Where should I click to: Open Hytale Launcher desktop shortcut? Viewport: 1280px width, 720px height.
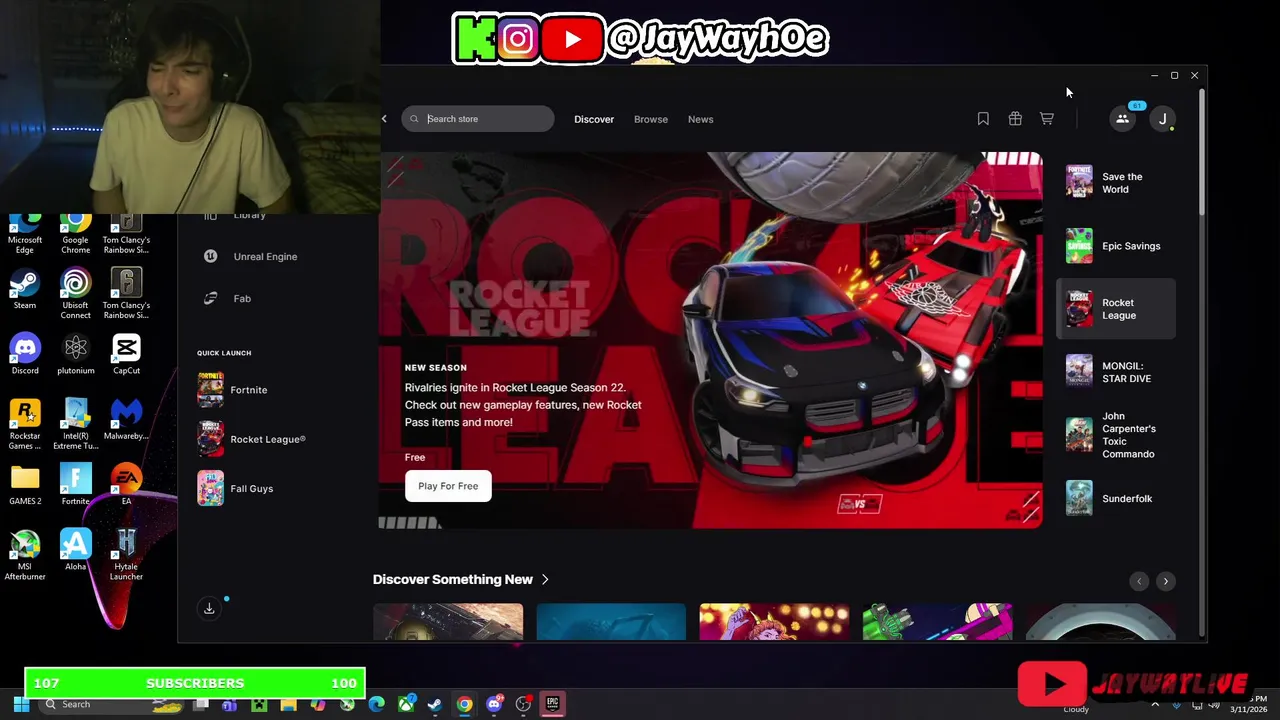(x=126, y=555)
